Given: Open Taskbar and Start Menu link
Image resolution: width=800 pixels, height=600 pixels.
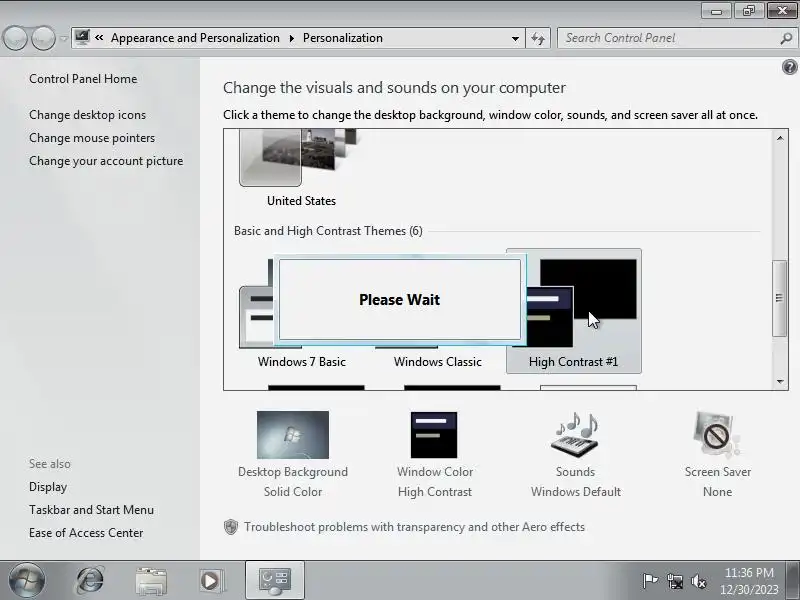Looking at the screenshot, I should click(x=91, y=510).
